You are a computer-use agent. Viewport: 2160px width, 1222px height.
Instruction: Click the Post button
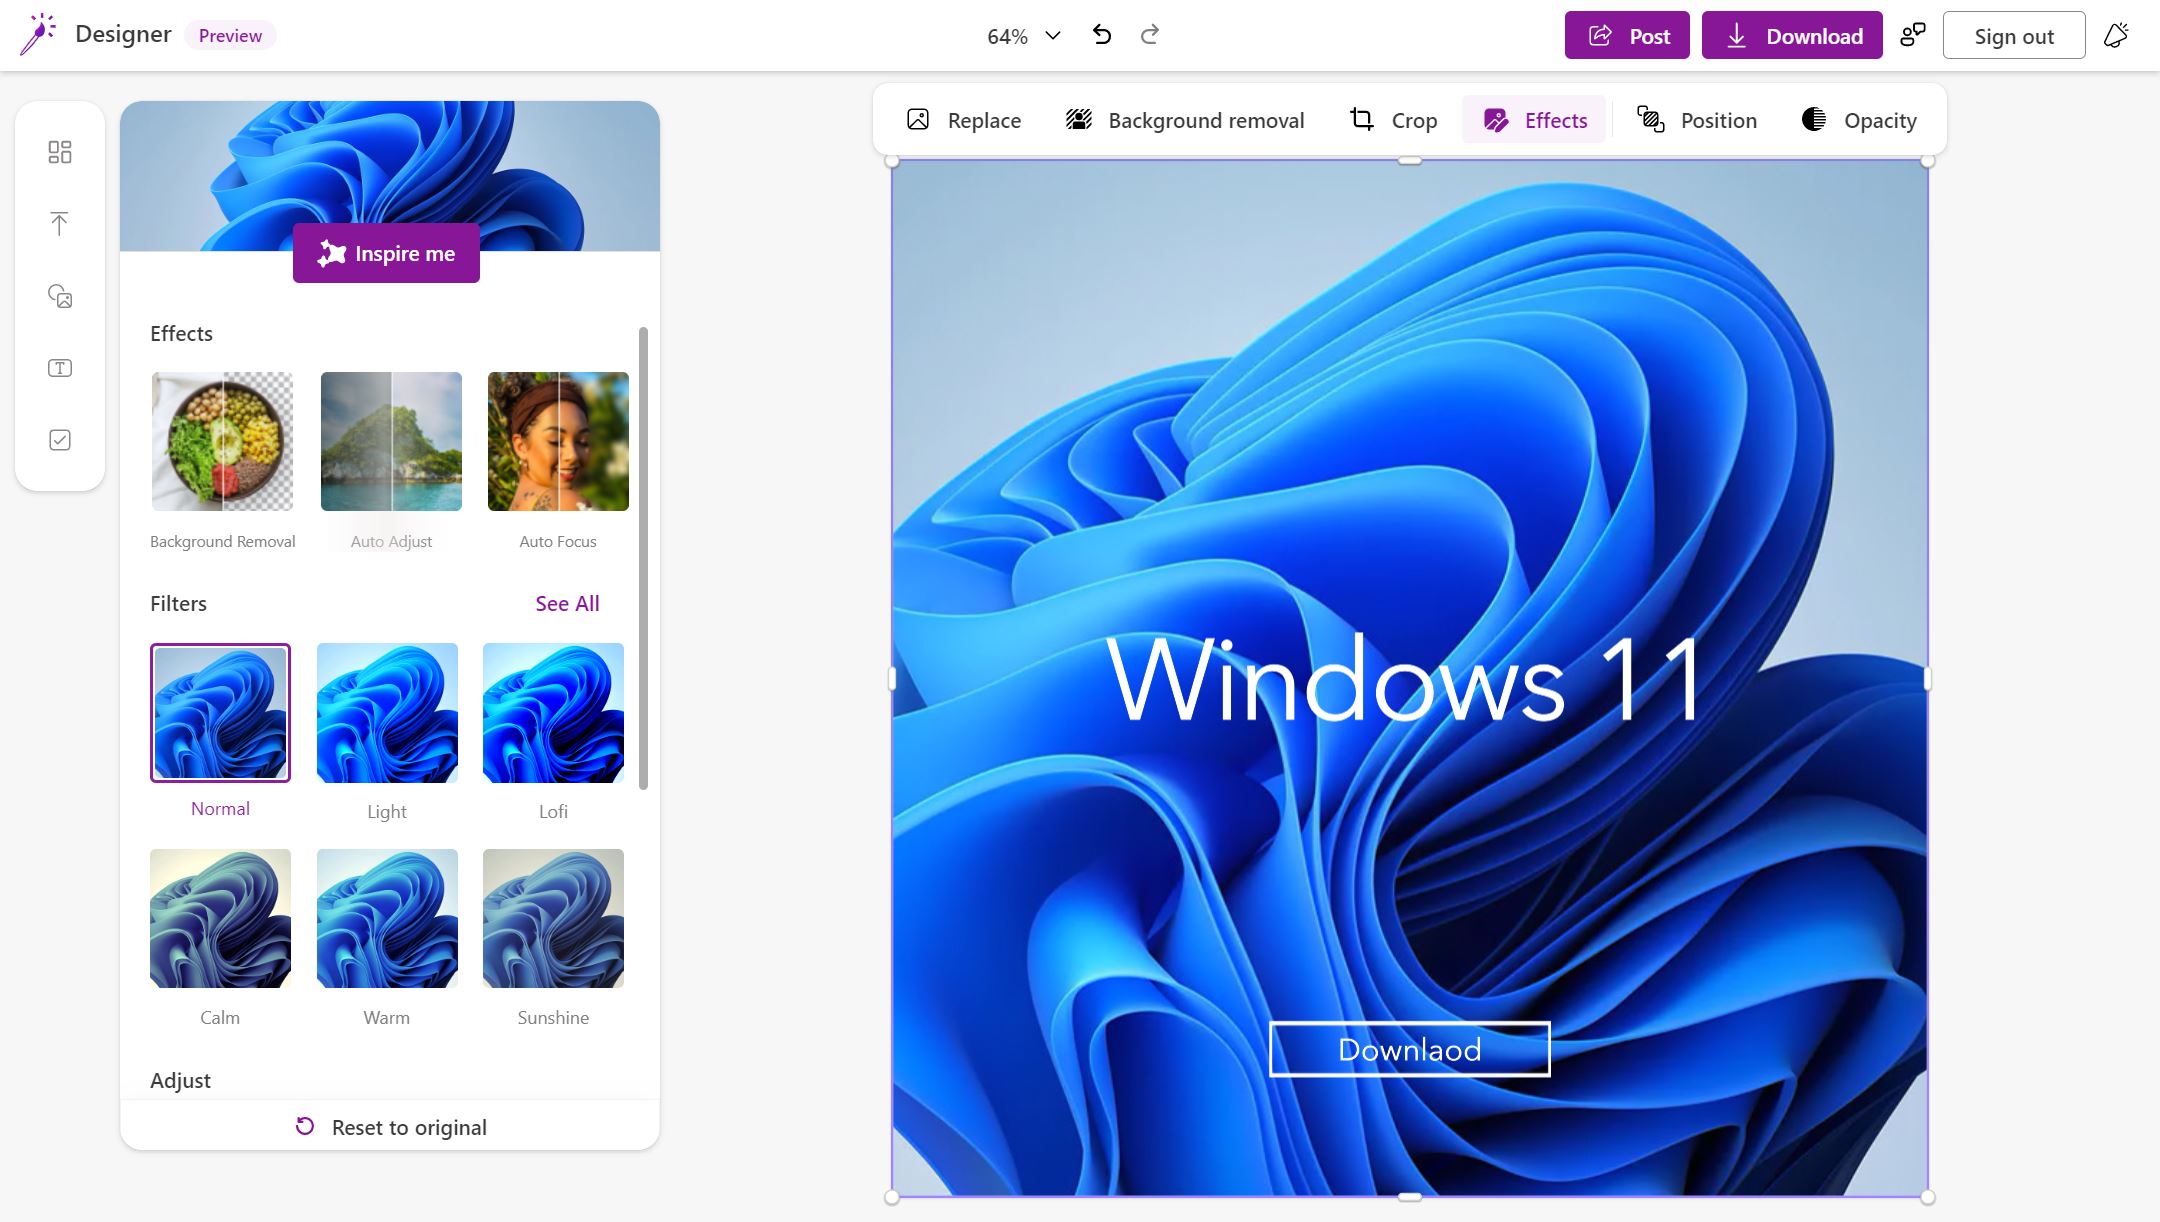(1627, 35)
